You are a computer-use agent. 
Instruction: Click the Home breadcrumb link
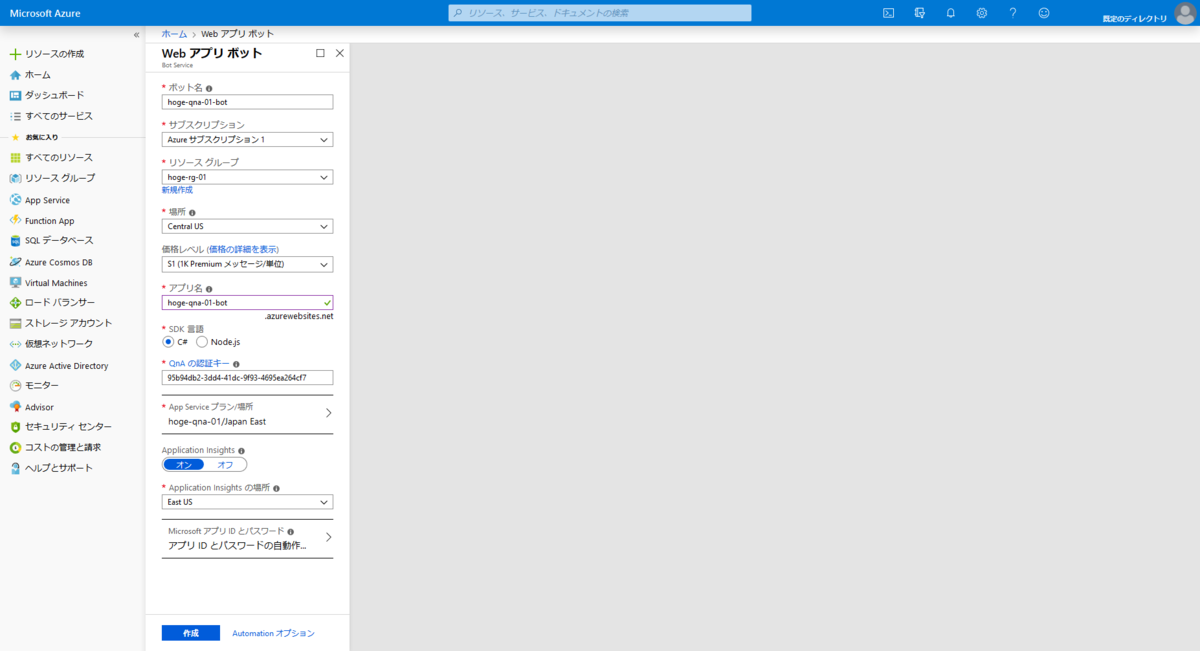tap(174, 34)
